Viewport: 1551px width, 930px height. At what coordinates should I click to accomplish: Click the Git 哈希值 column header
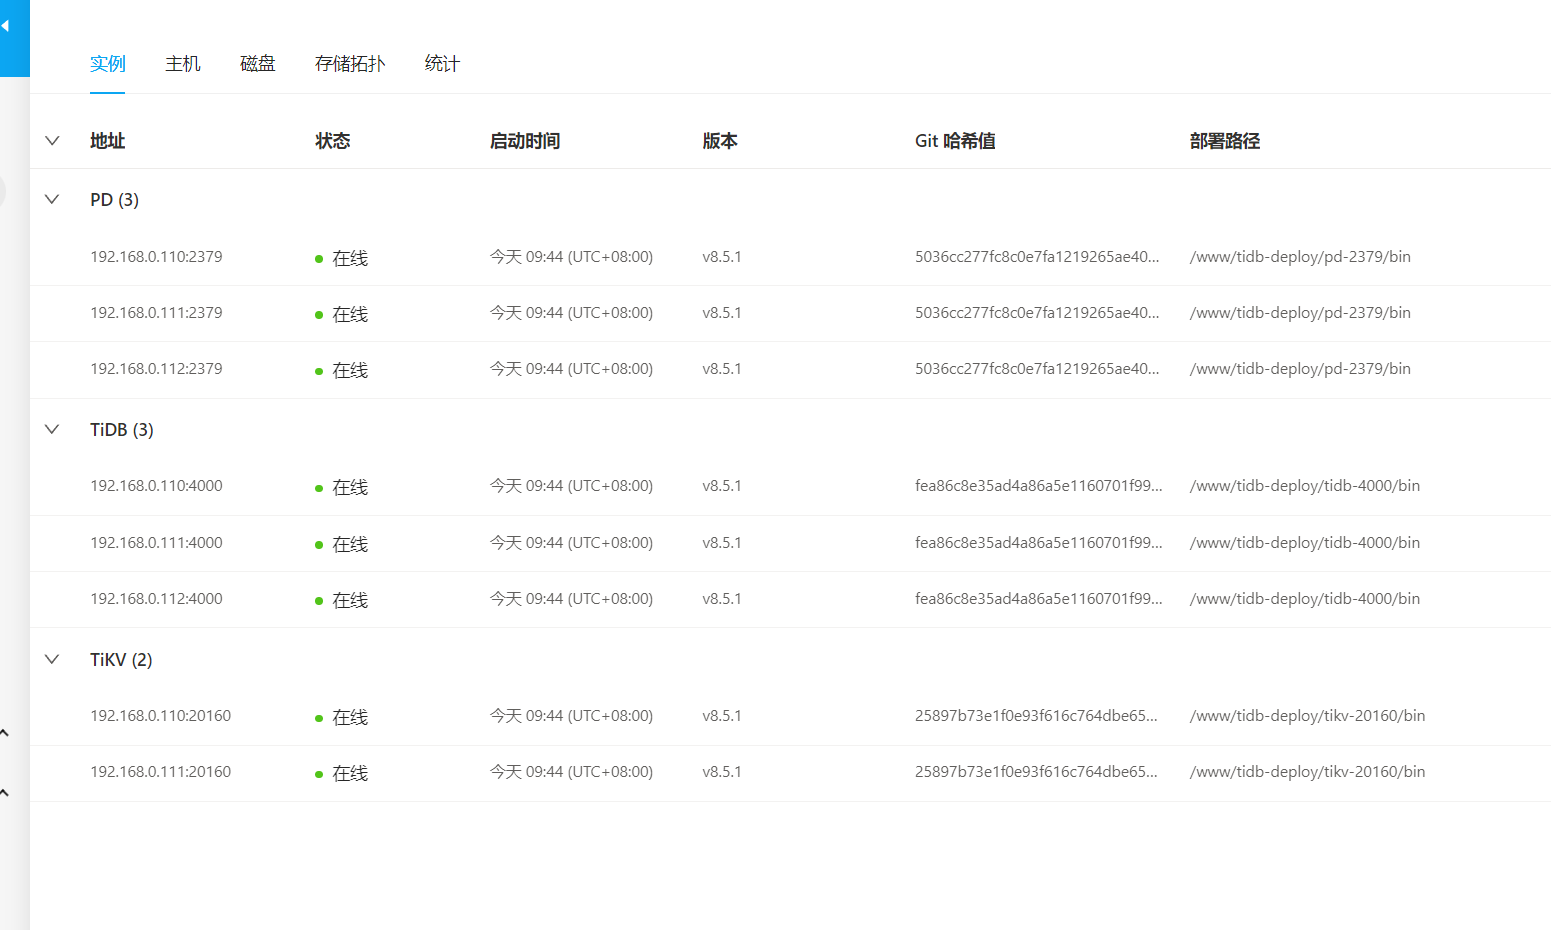coord(954,141)
